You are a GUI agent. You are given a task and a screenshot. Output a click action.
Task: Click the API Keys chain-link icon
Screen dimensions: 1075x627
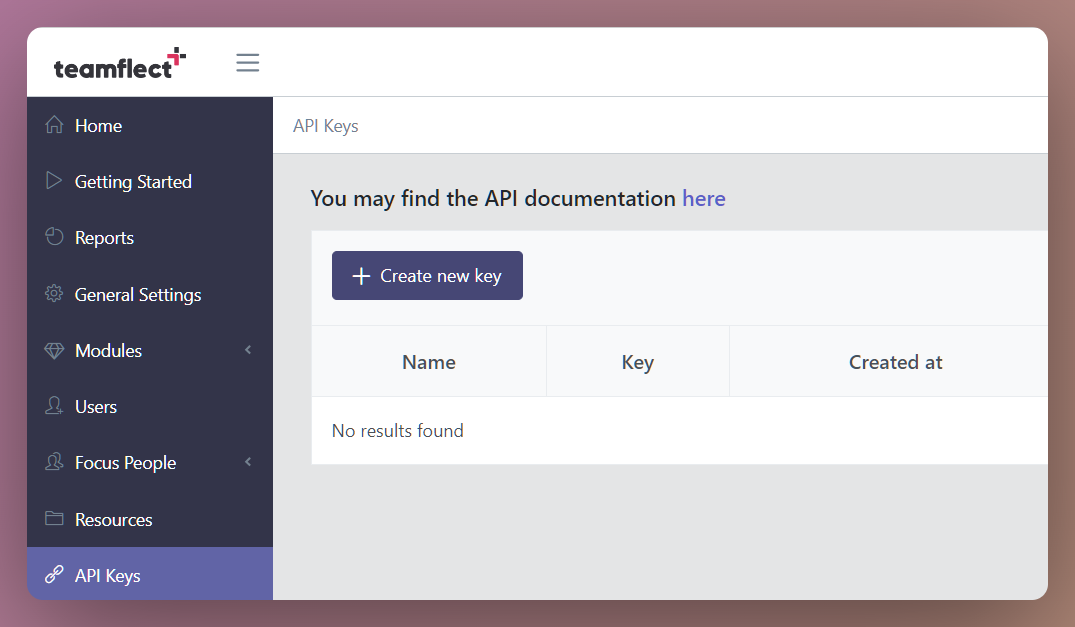(x=56, y=574)
